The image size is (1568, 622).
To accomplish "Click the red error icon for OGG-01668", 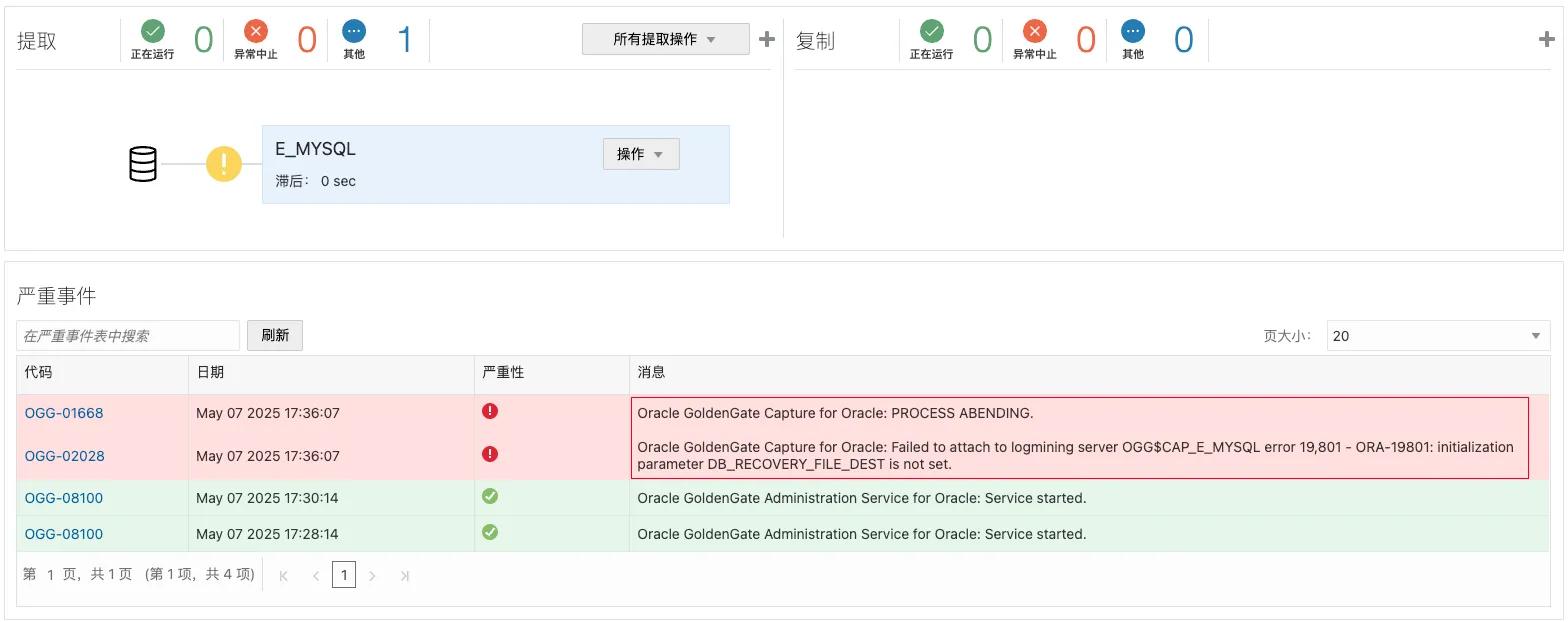I will tap(490, 411).
